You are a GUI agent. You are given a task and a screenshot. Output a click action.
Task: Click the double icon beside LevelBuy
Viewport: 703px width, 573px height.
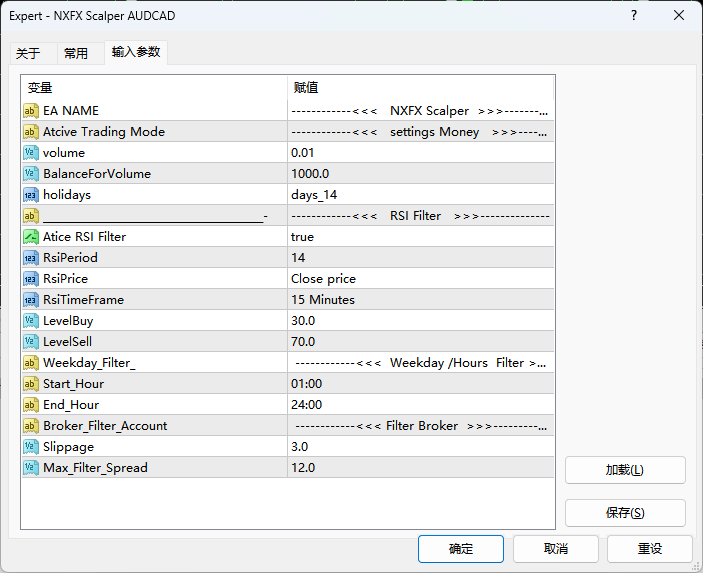(x=30, y=321)
